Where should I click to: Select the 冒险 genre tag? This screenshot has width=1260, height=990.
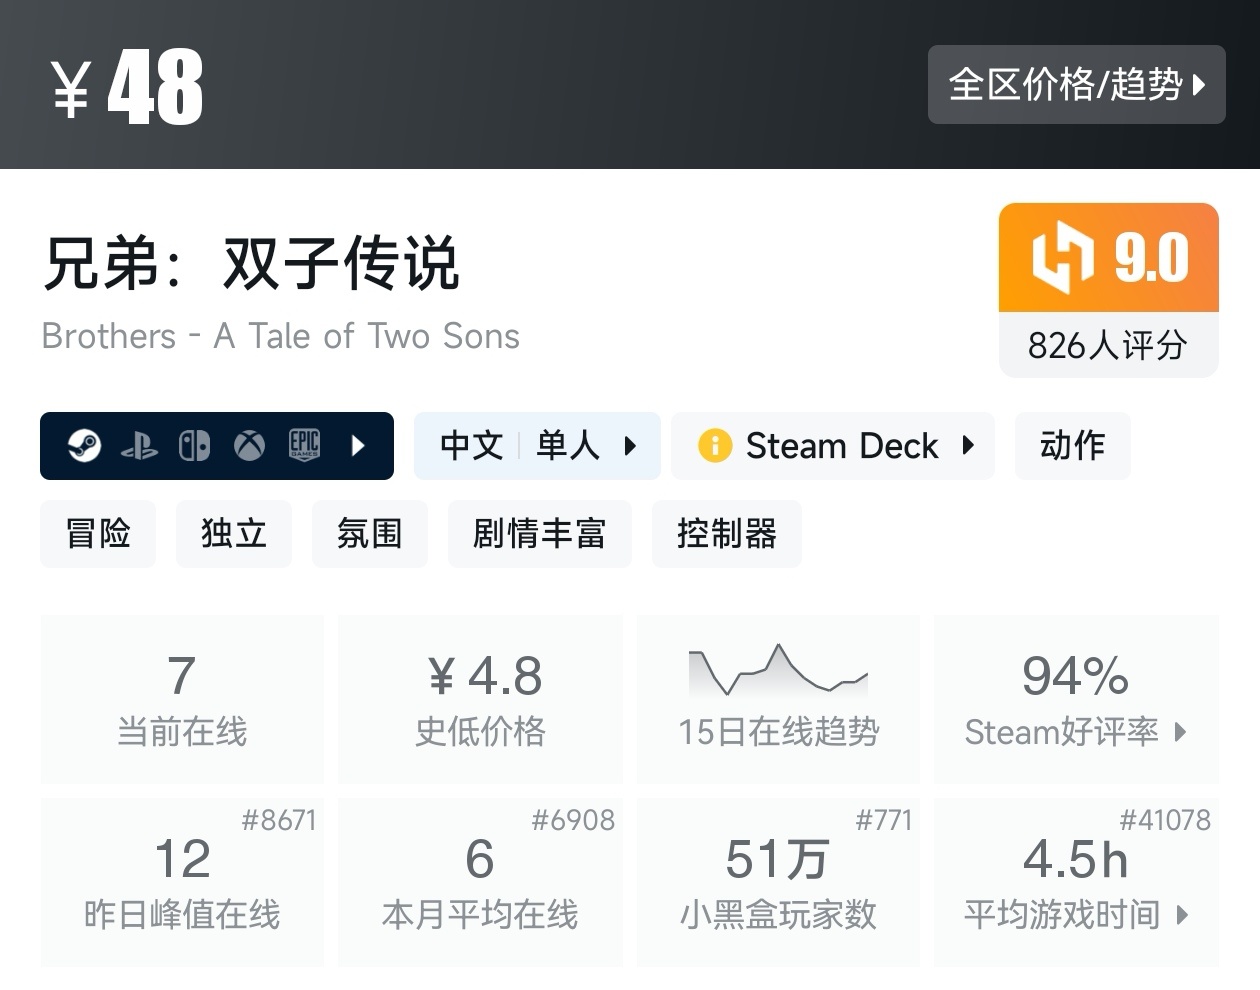click(x=98, y=534)
